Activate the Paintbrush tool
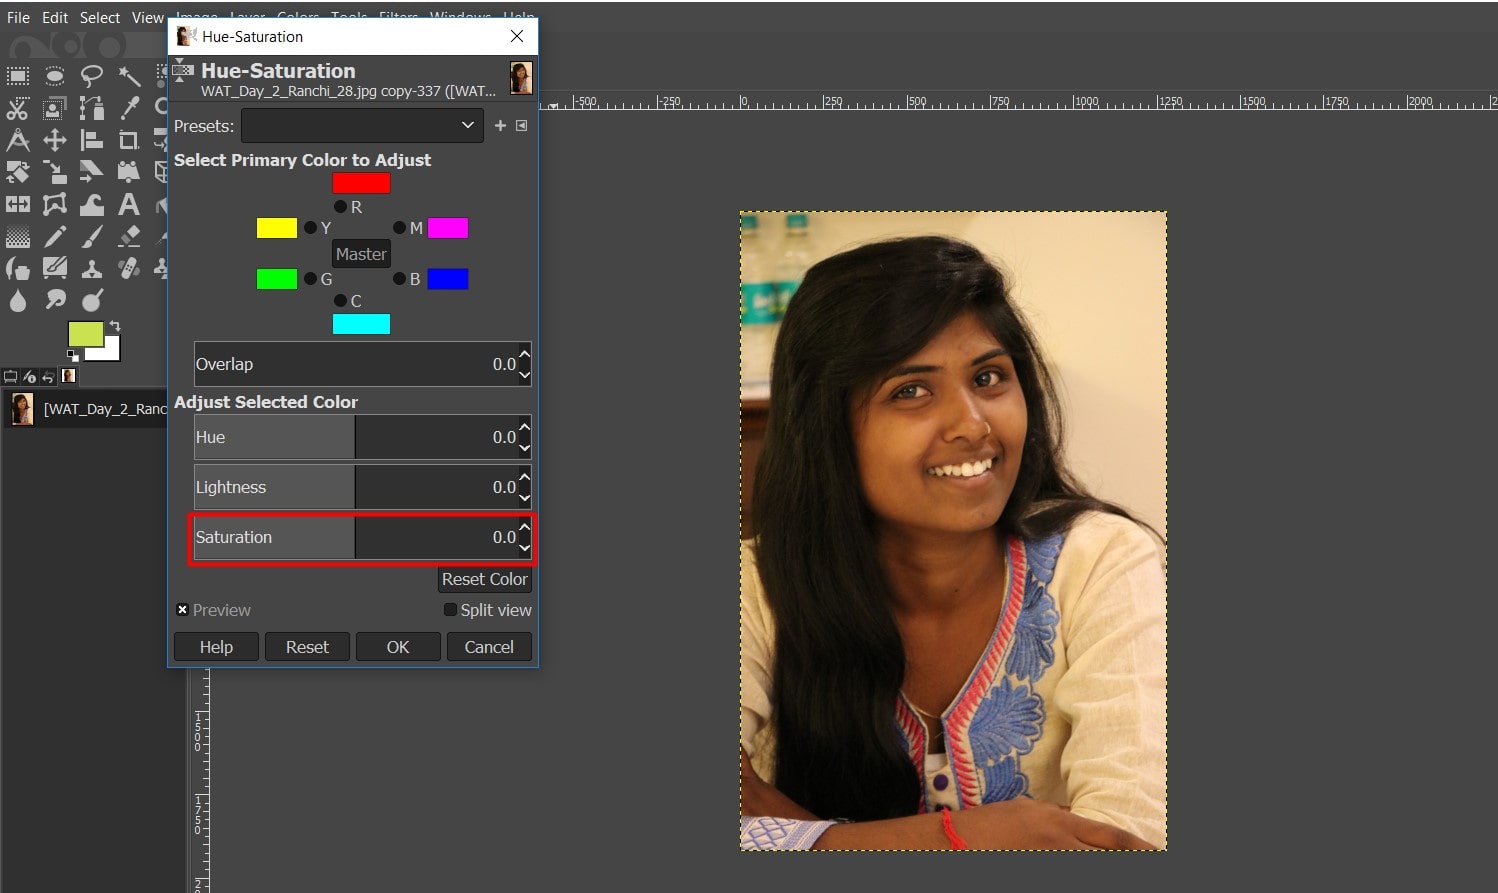The height and width of the screenshot is (893, 1498). click(x=91, y=237)
